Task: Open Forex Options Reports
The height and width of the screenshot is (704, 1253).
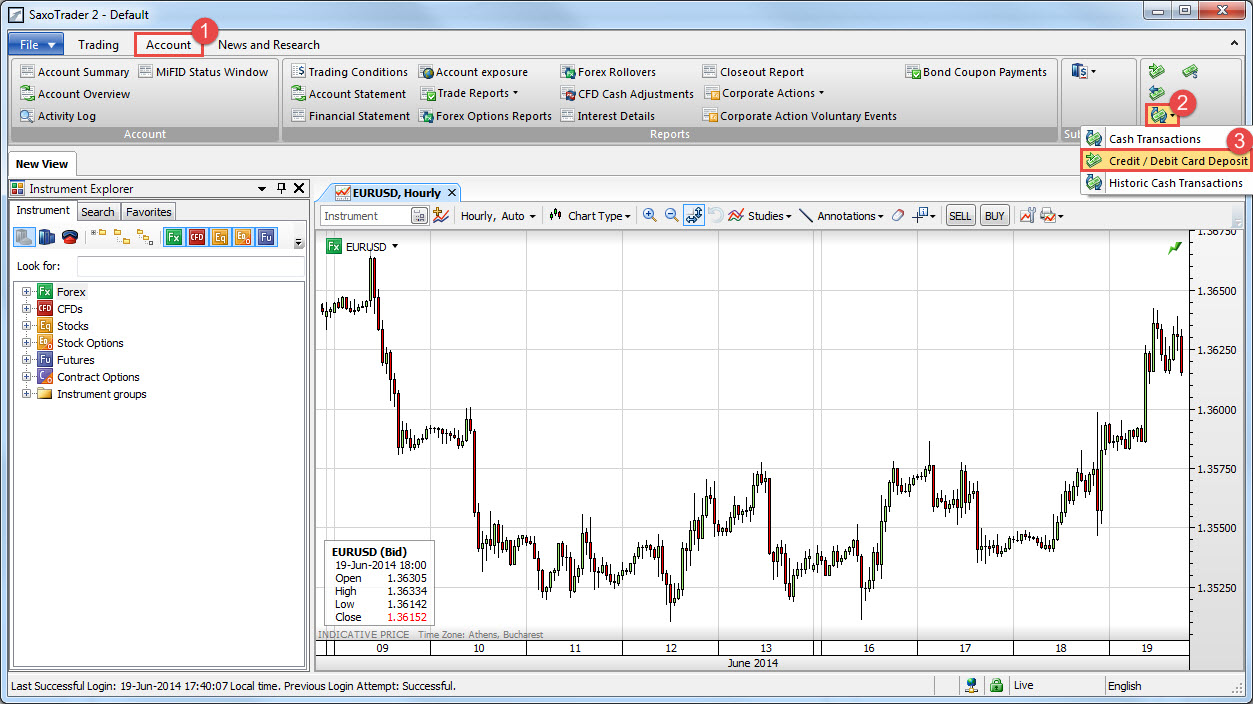Action: (x=485, y=116)
